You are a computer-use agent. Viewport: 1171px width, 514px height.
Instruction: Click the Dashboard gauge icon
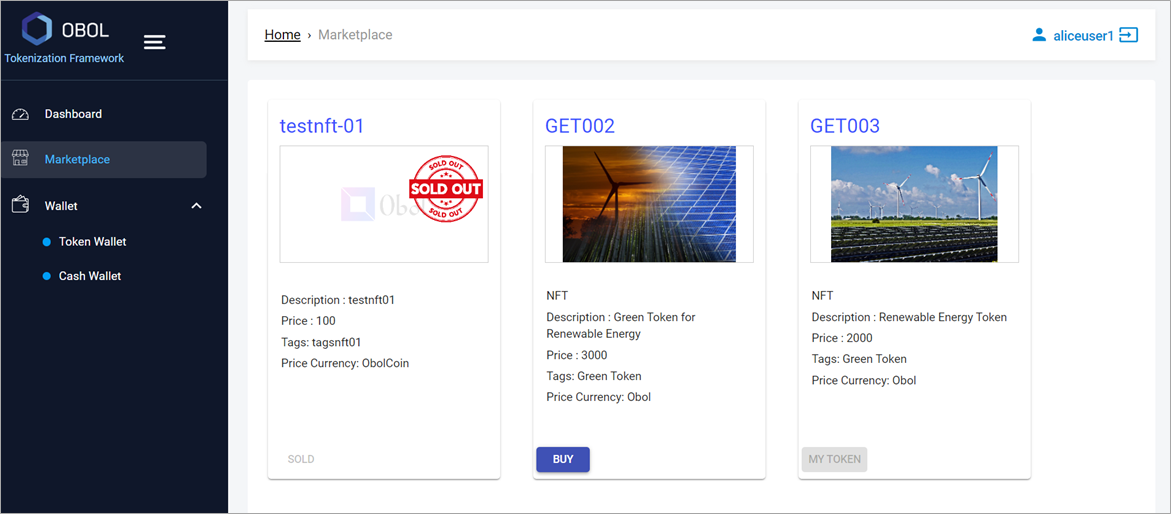pos(20,114)
